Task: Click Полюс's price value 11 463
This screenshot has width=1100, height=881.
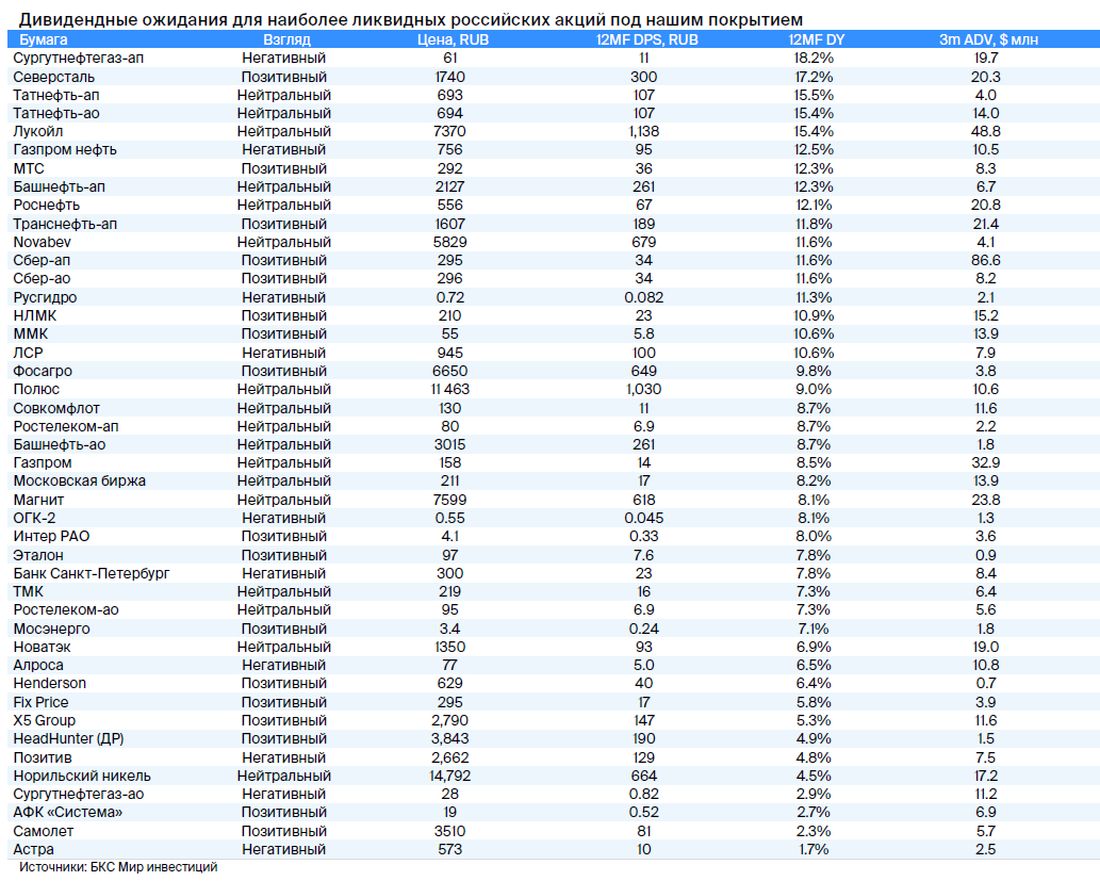Action: pos(450,390)
